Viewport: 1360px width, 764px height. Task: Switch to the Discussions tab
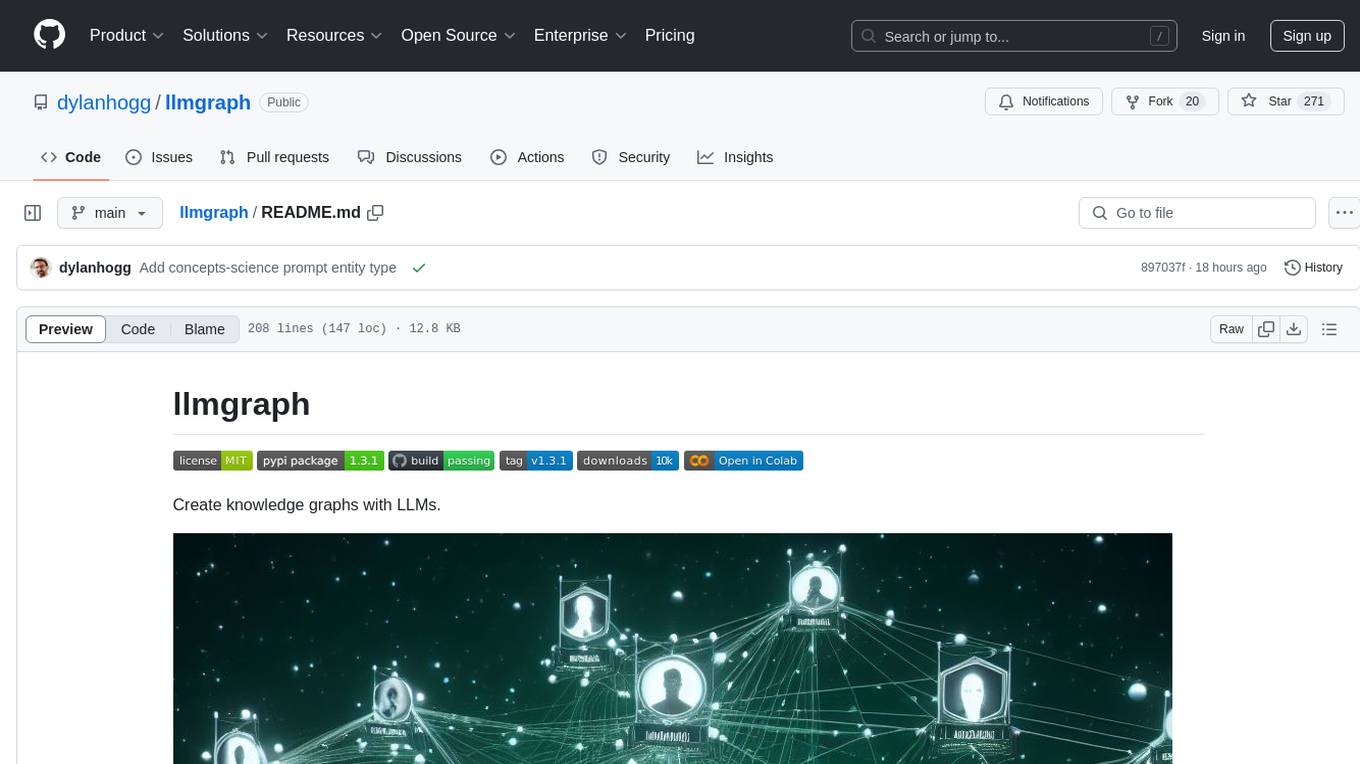coord(410,157)
